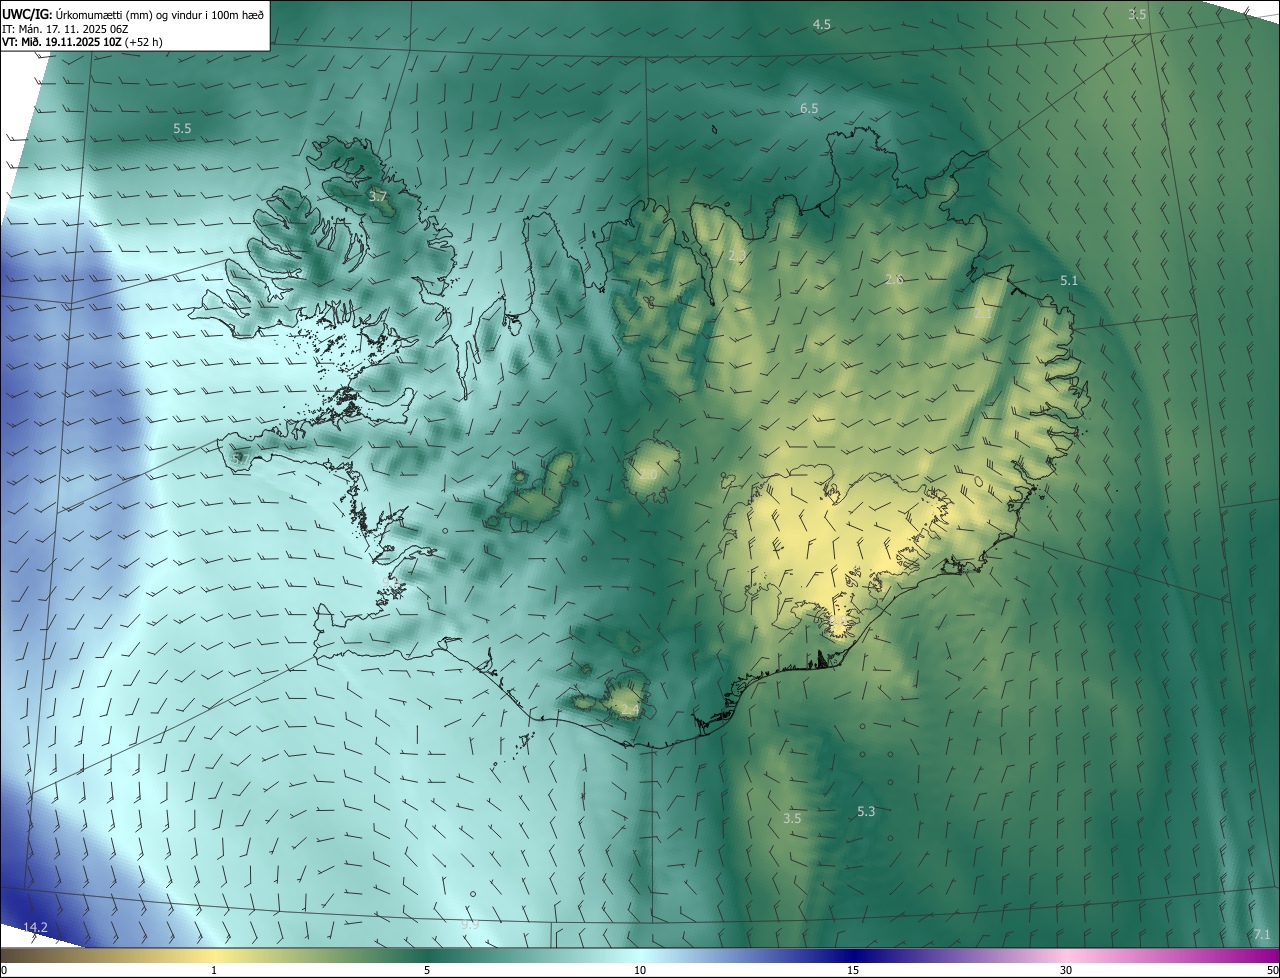Select the 'IT: Mán. 17. 11. 2025 06Z' line
The height and width of the screenshot is (978, 1280).
click(67, 29)
